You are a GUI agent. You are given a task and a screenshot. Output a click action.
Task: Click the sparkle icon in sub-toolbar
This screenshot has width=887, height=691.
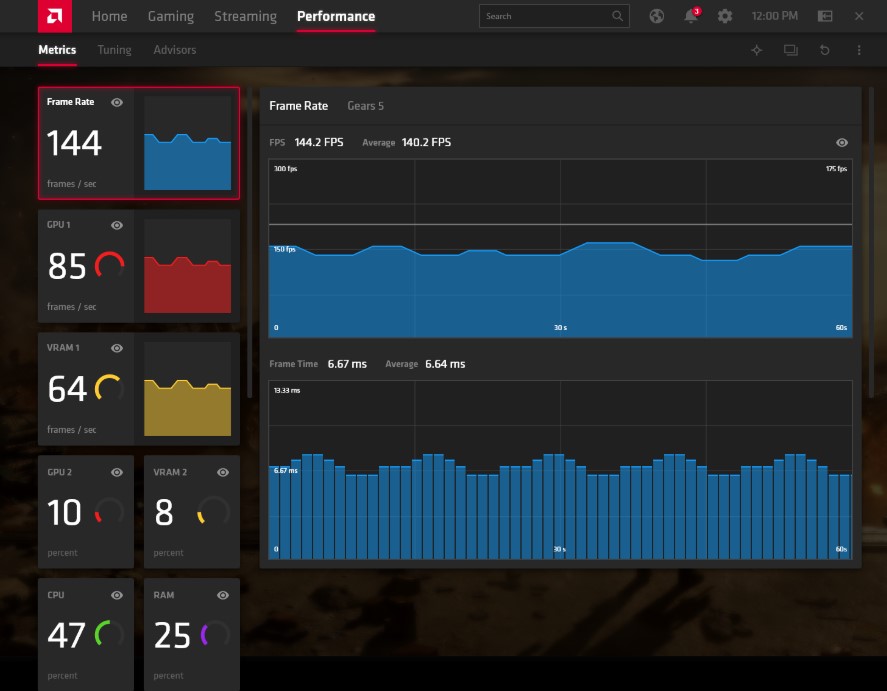[x=757, y=50]
